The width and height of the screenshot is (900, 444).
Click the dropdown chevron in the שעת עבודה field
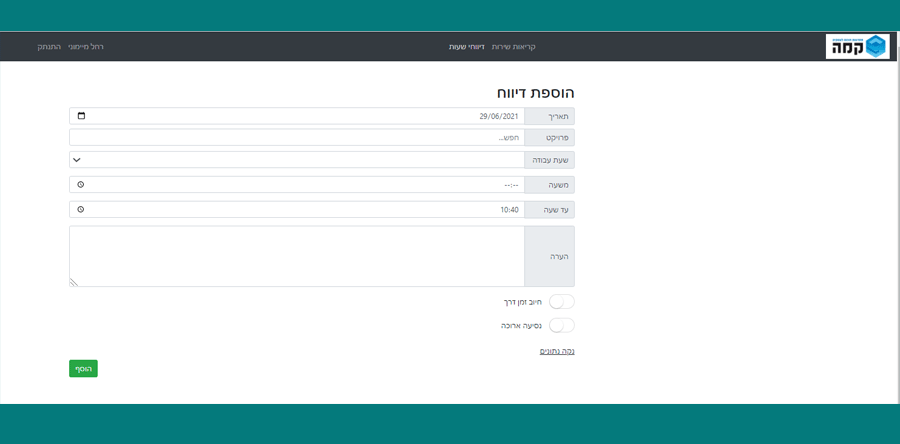click(x=78, y=160)
